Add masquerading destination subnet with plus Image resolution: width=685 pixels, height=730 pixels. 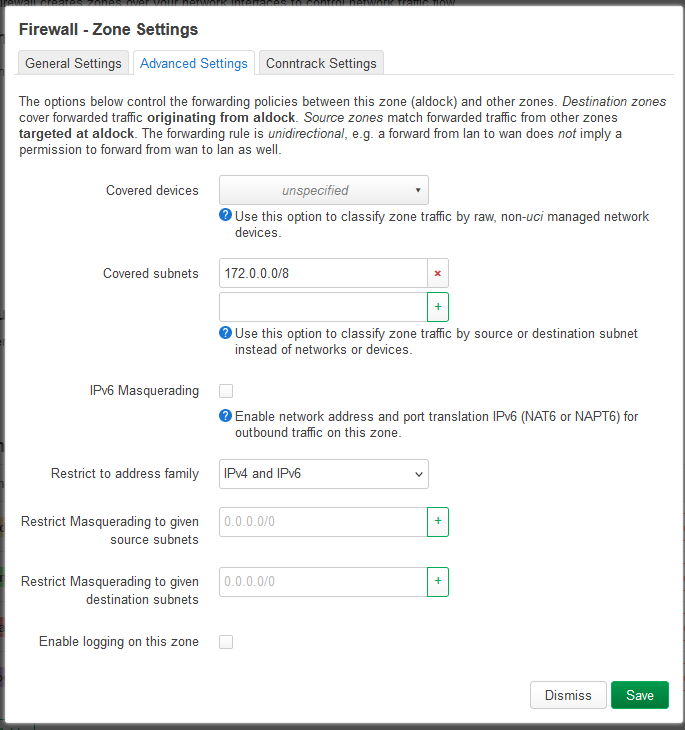point(438,582)
